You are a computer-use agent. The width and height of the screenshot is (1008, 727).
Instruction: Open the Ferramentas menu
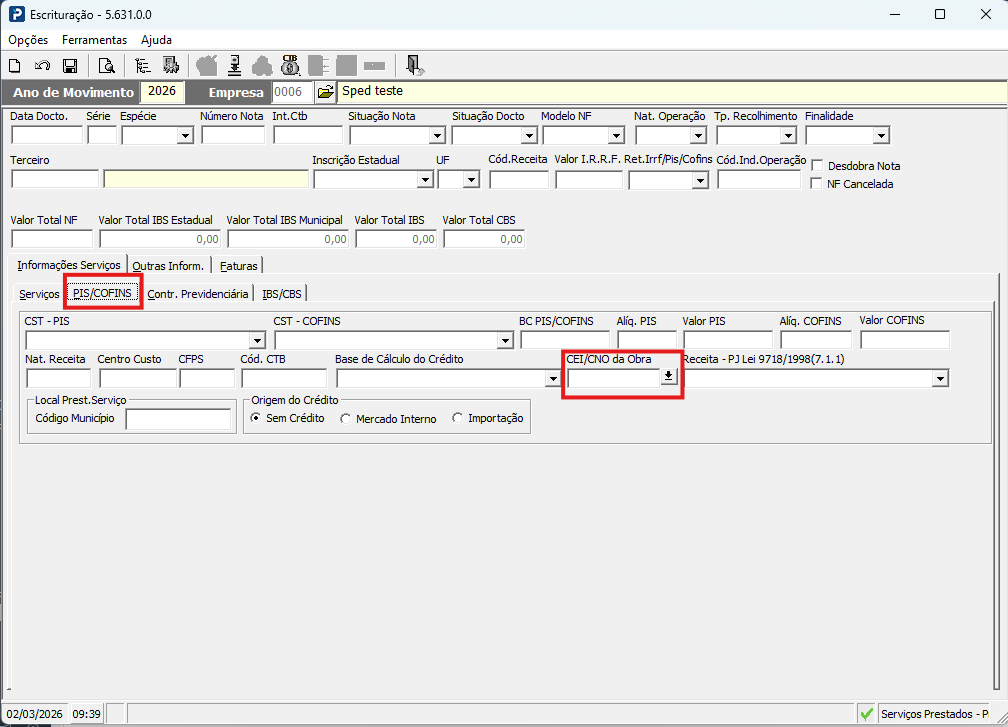tap(94, 40)
